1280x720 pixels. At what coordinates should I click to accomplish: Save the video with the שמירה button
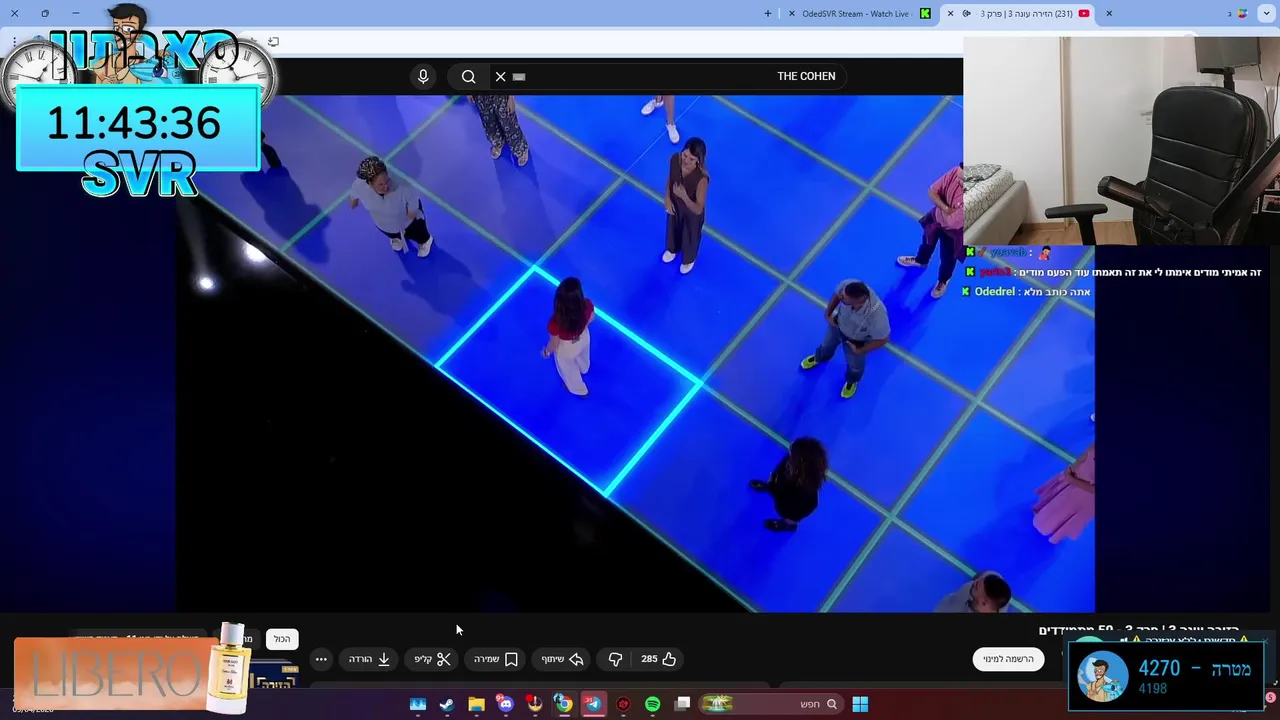pyautogui.click(x=496, y=659)
